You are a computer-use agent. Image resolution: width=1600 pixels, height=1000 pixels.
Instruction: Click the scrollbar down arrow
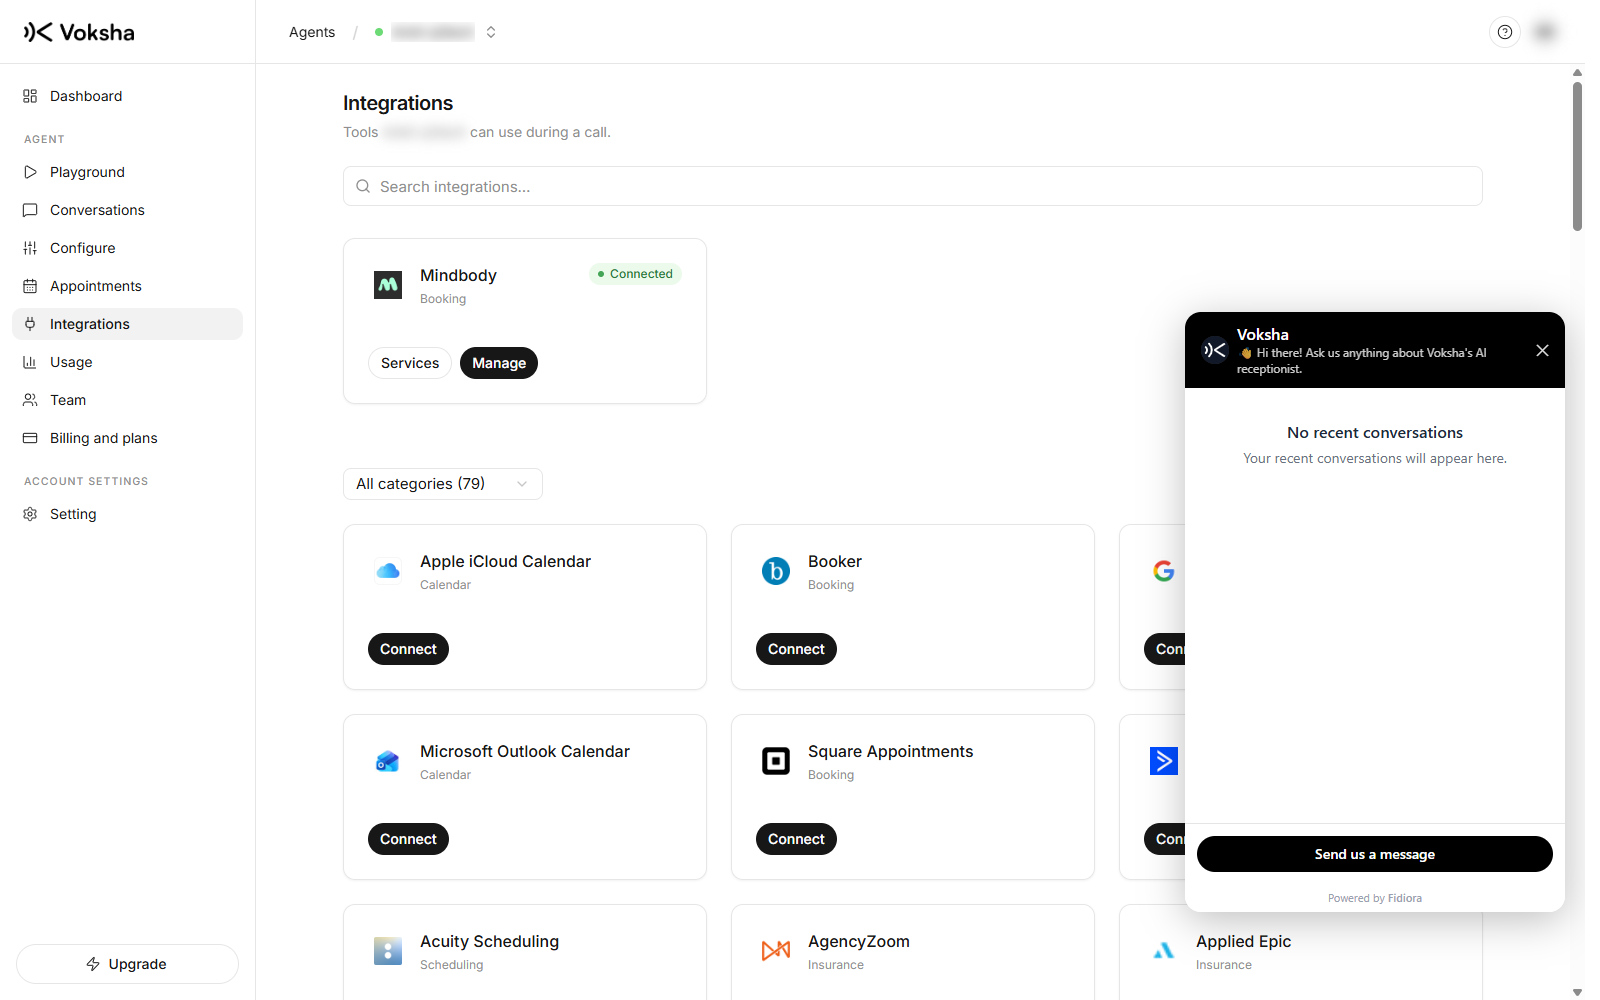point(1577,992)
